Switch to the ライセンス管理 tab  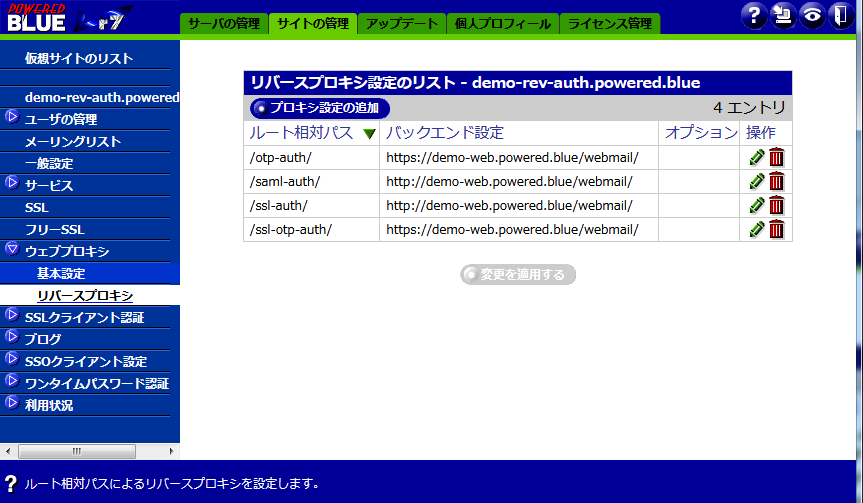point(610,24)
